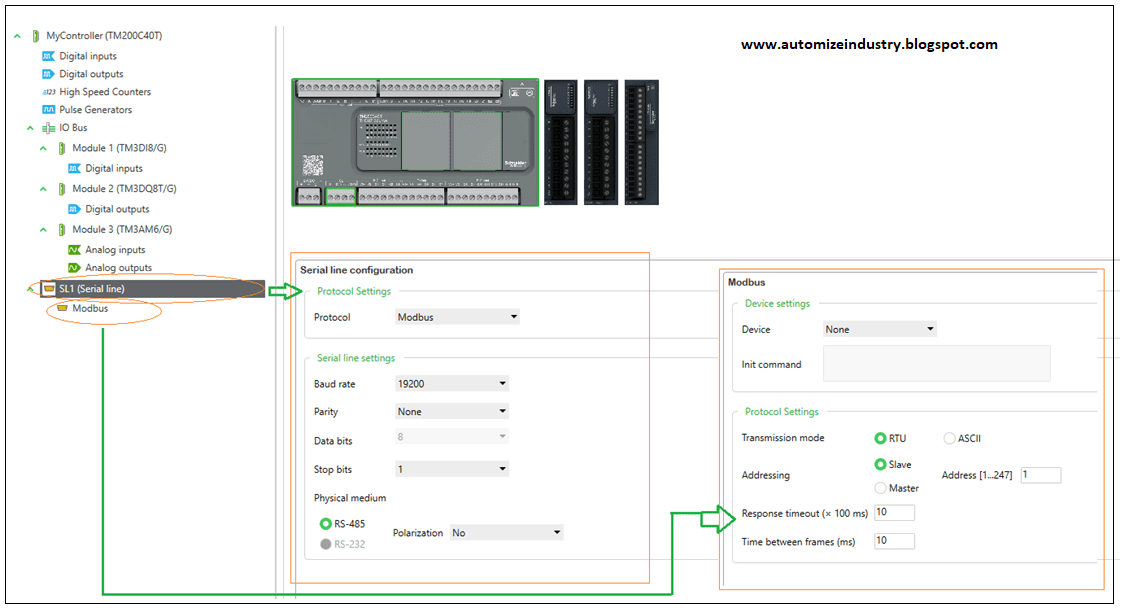Viewport: 1121px width, 611px height.
Task: Click the first expansion module image
Action: point(560,142)
